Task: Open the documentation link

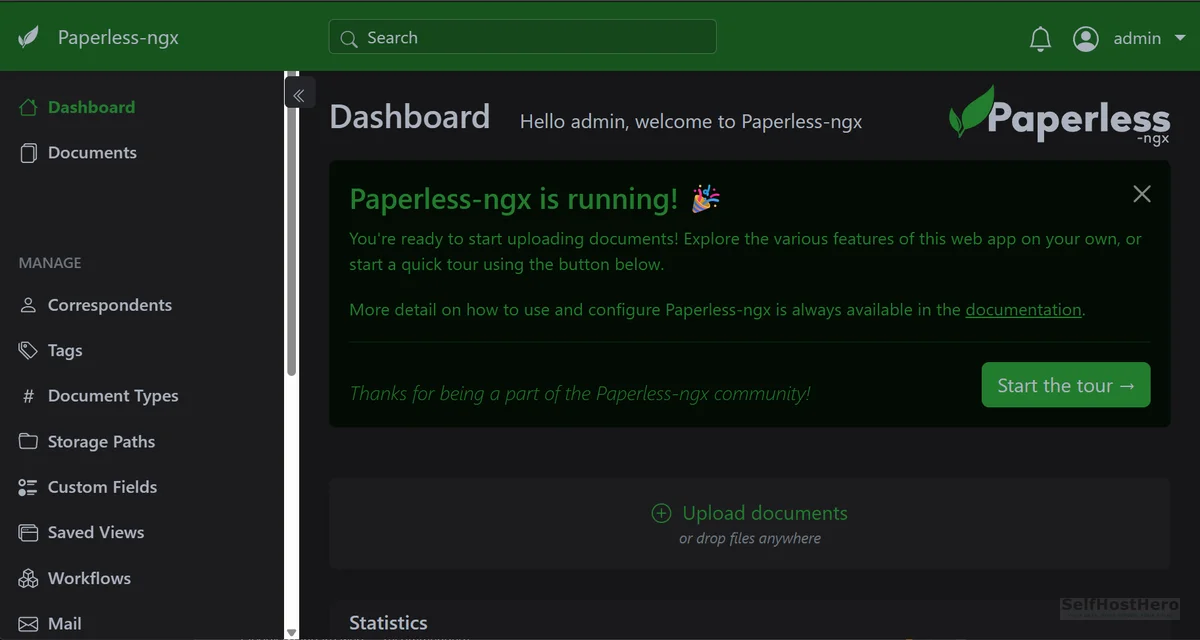Action: coord(1023,309)
